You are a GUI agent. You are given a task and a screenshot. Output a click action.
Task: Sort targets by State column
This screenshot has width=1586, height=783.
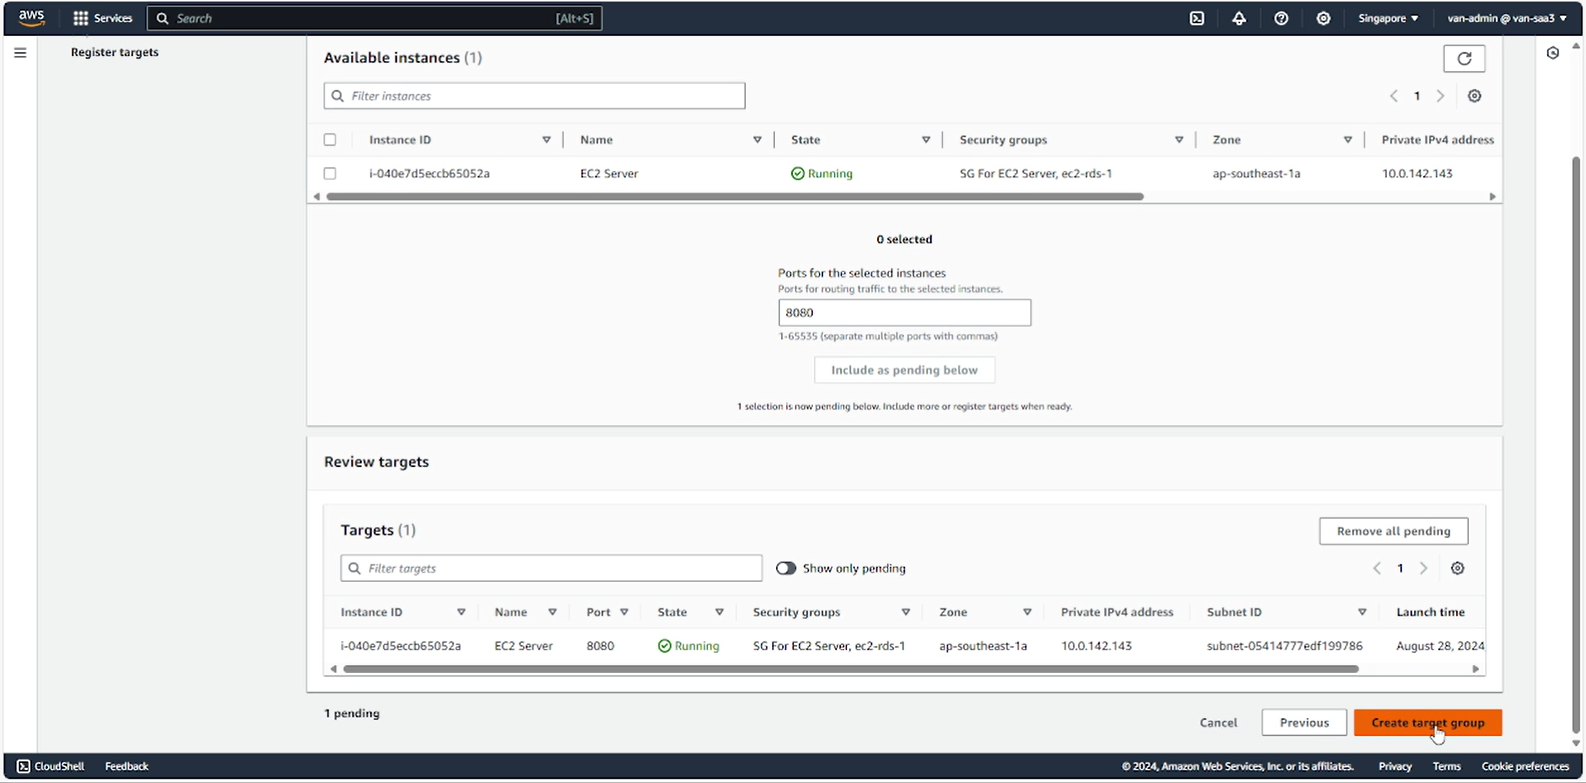click(719, 612)
